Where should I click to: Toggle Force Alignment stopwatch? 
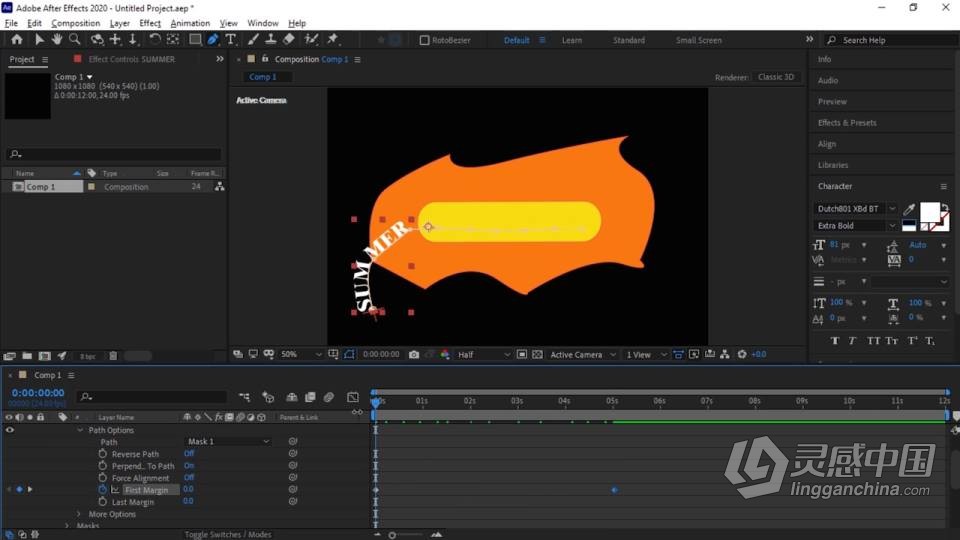point(102,478)
